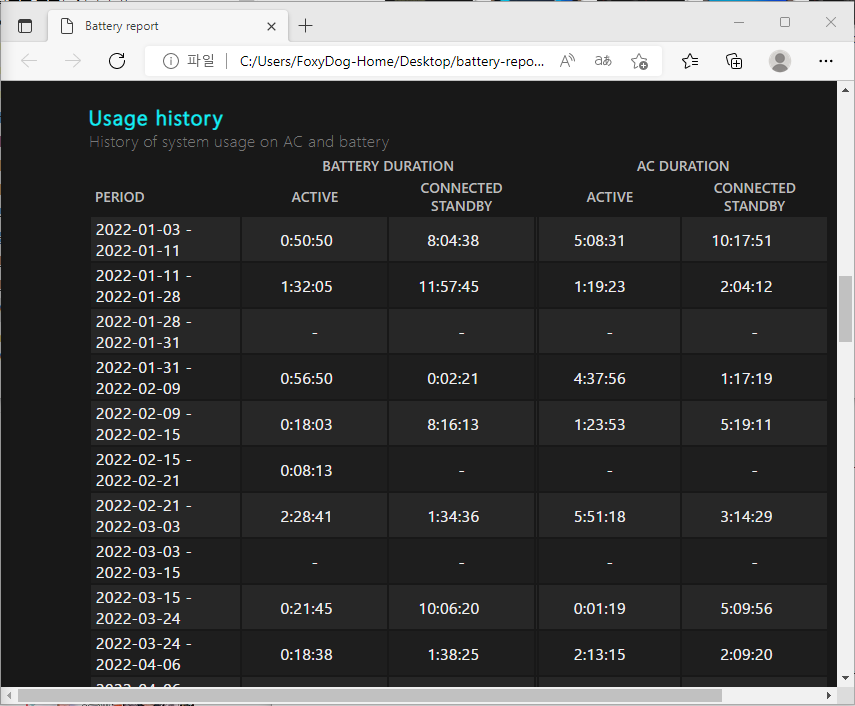Image resolution: width=855 pixels, height=706 pixels.
Task: Click battery active value 0:18:38
Action: (306, 654)
